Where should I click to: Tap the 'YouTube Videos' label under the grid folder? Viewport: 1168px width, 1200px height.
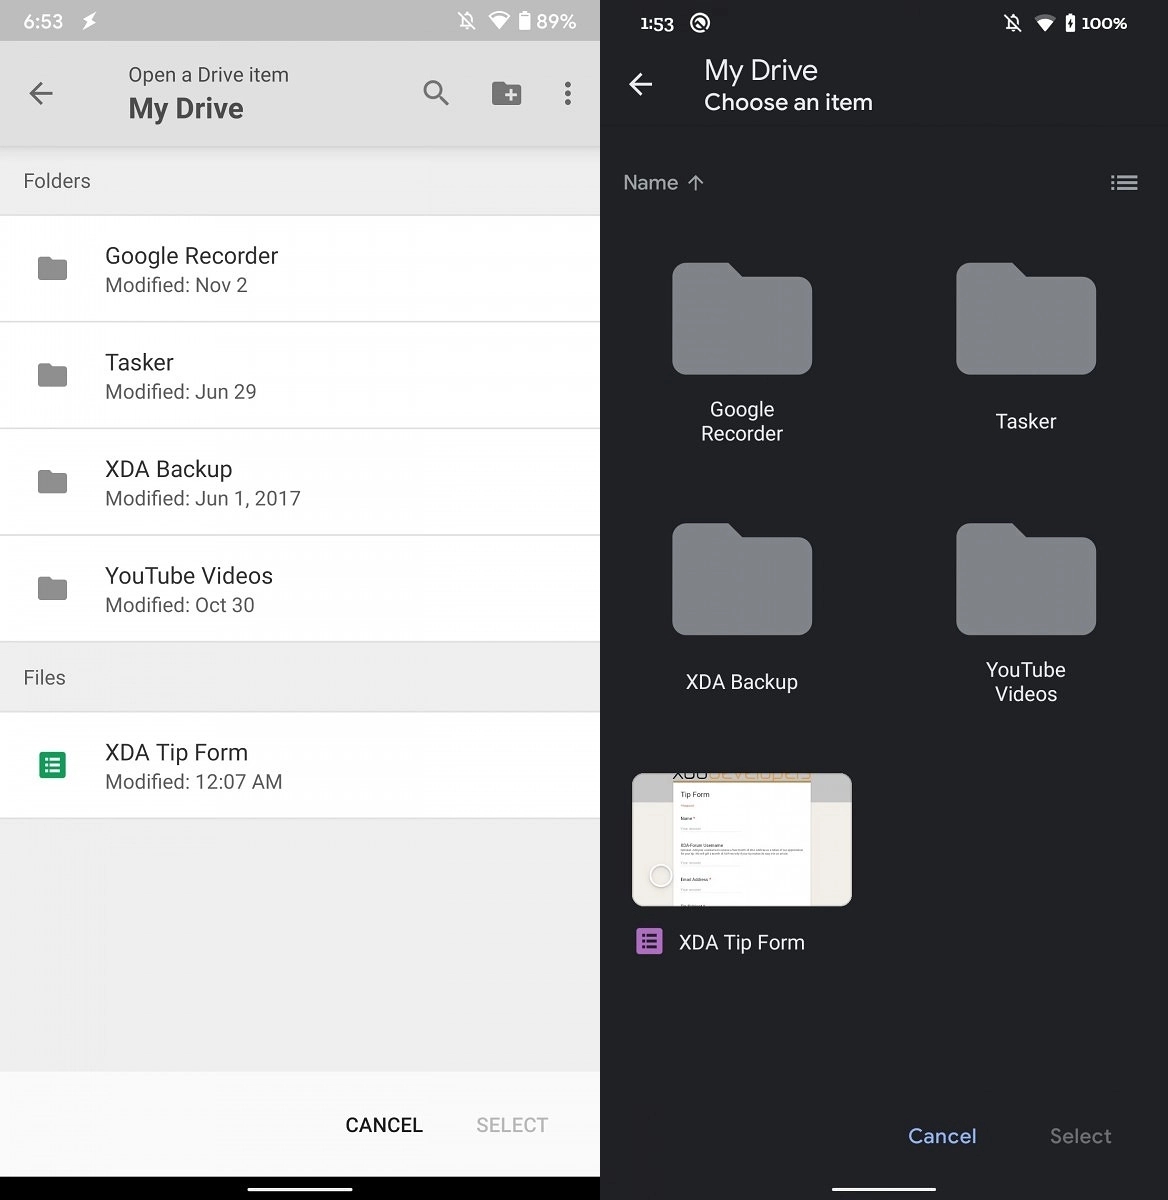coord(1026,682)
